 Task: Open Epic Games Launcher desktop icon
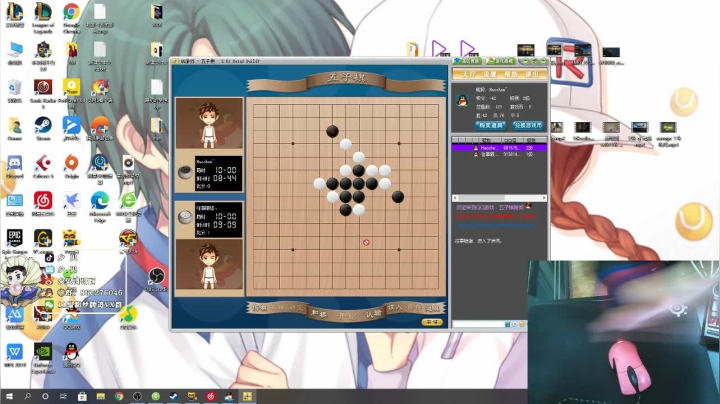point(15,239)
